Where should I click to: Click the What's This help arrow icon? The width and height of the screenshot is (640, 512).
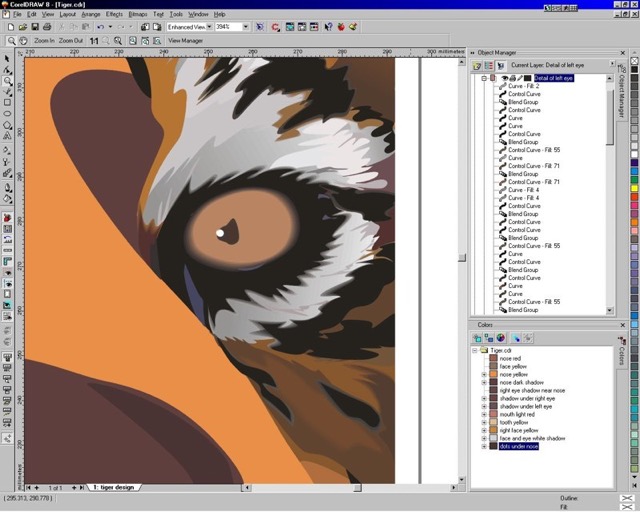pos(328,27)
